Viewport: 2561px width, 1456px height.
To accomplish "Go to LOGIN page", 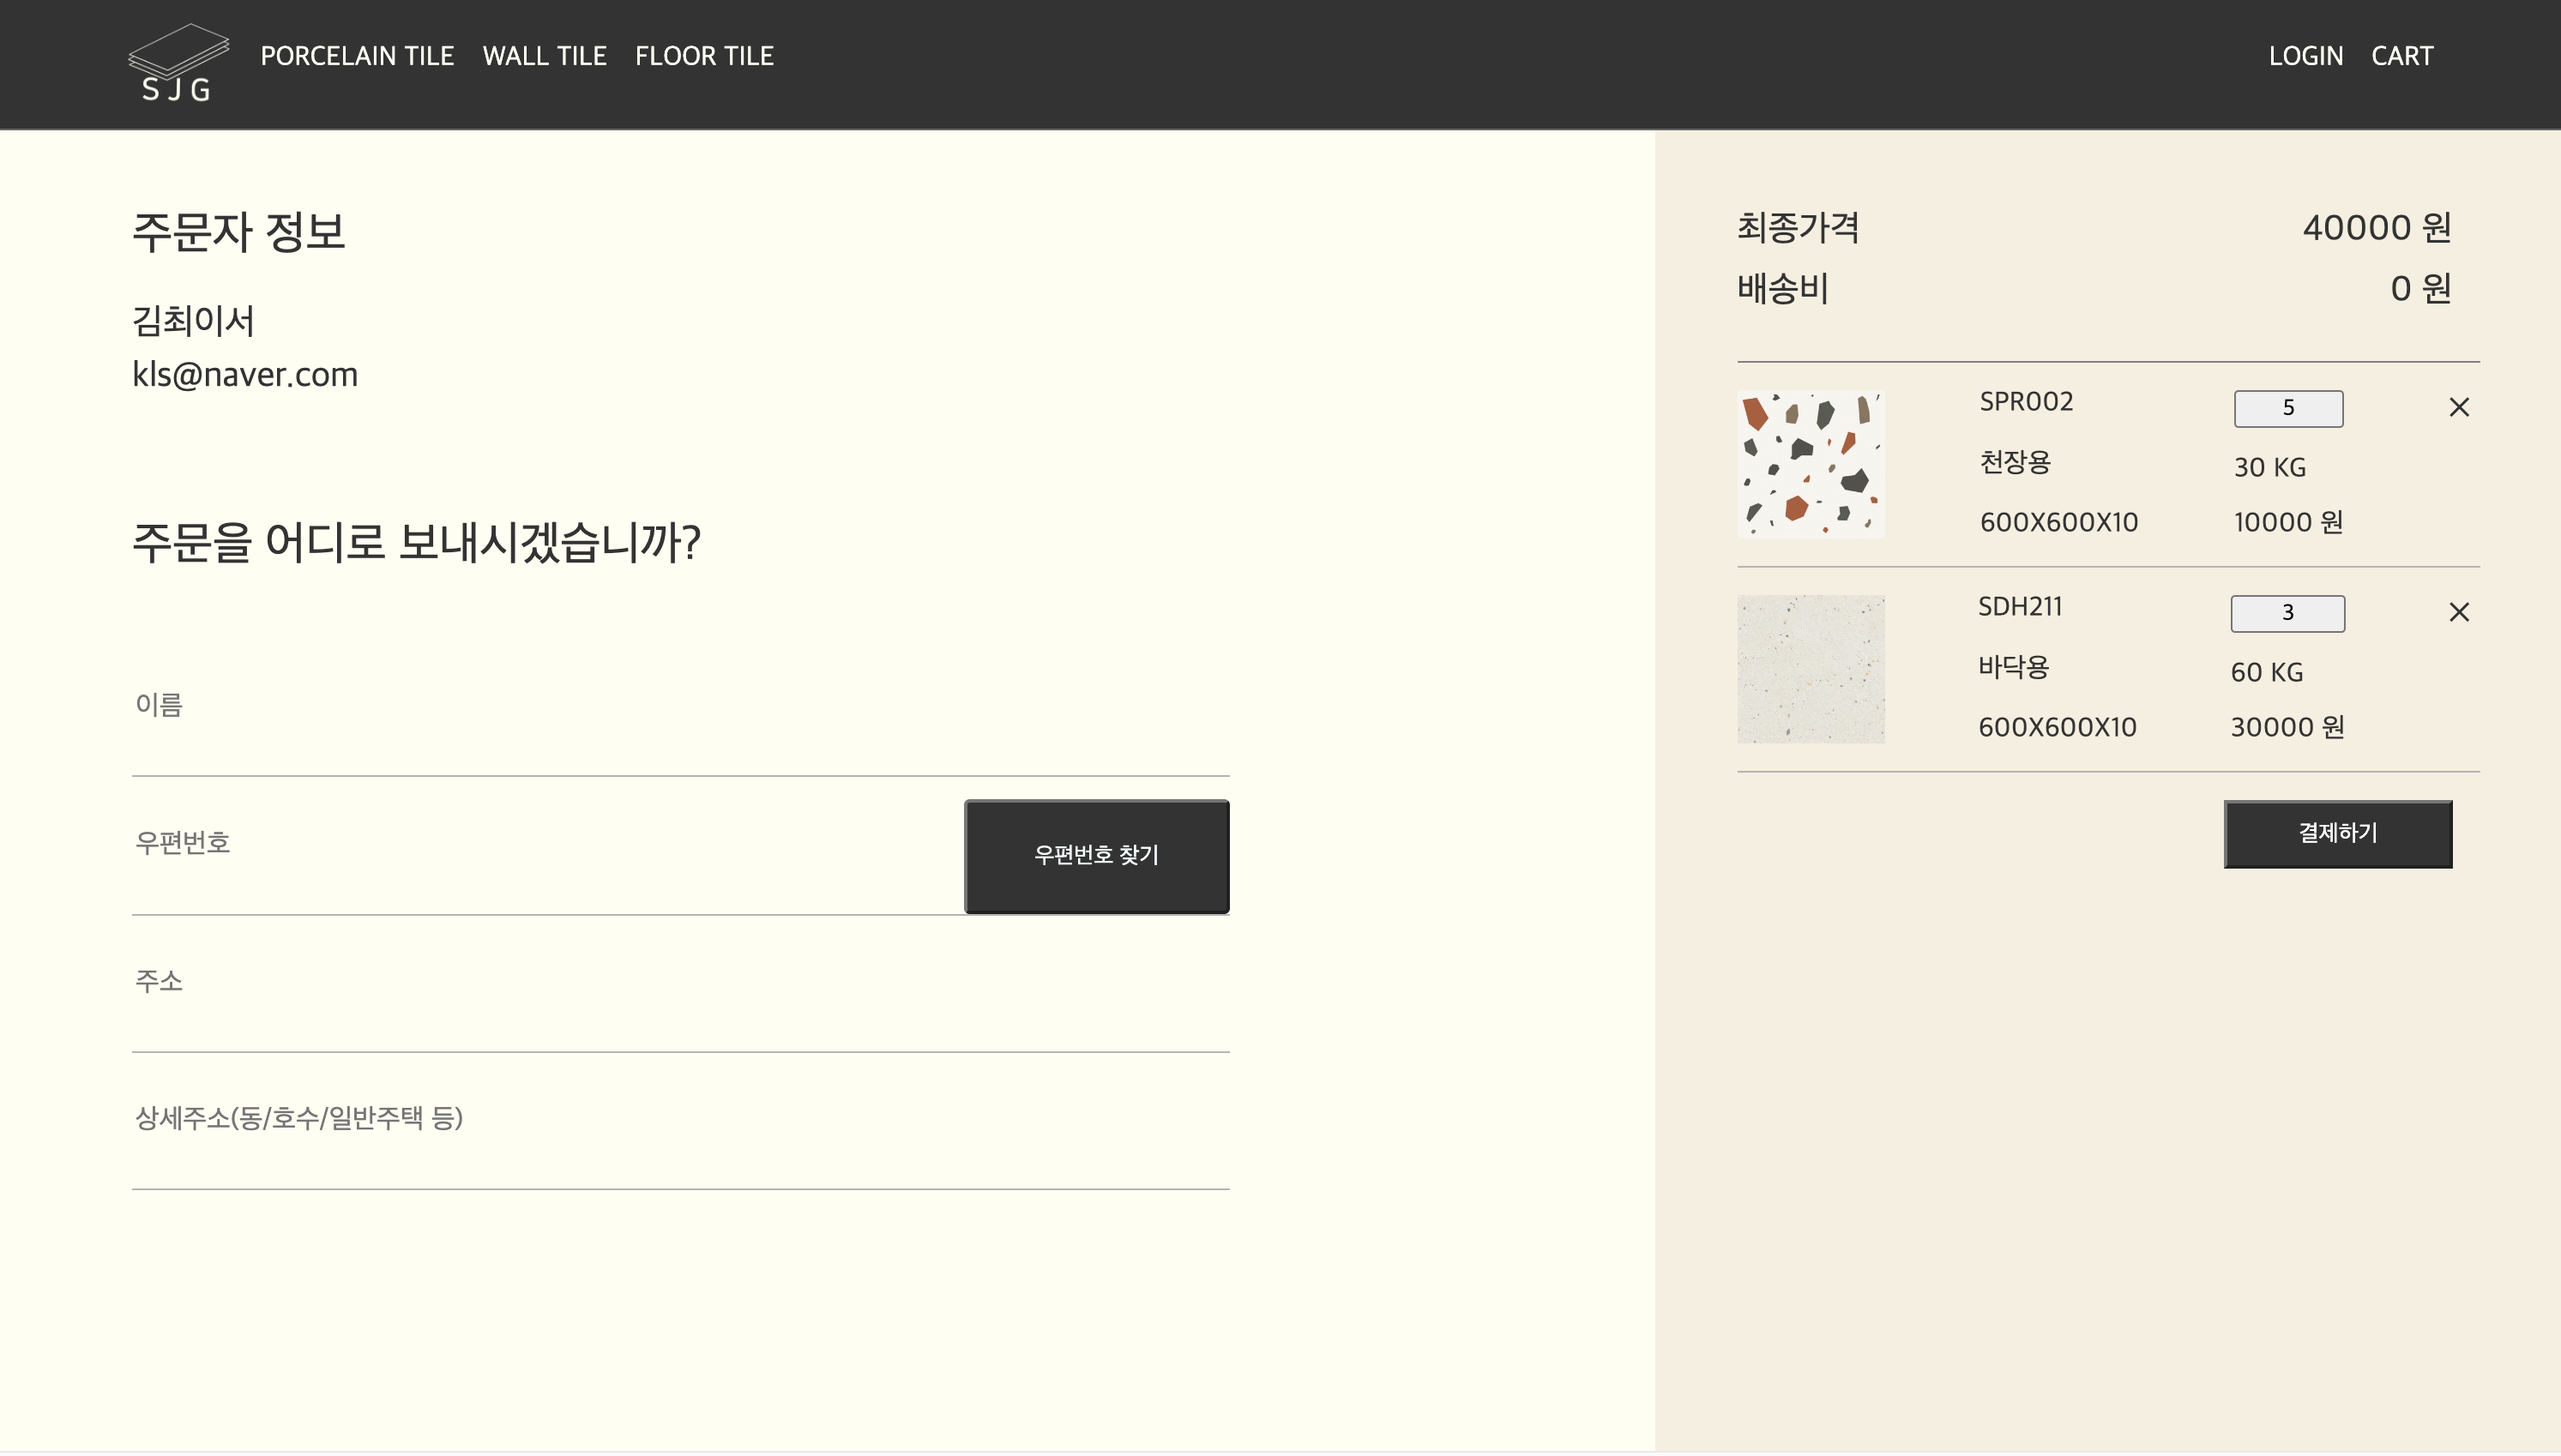I will (x=2305, y=56).
